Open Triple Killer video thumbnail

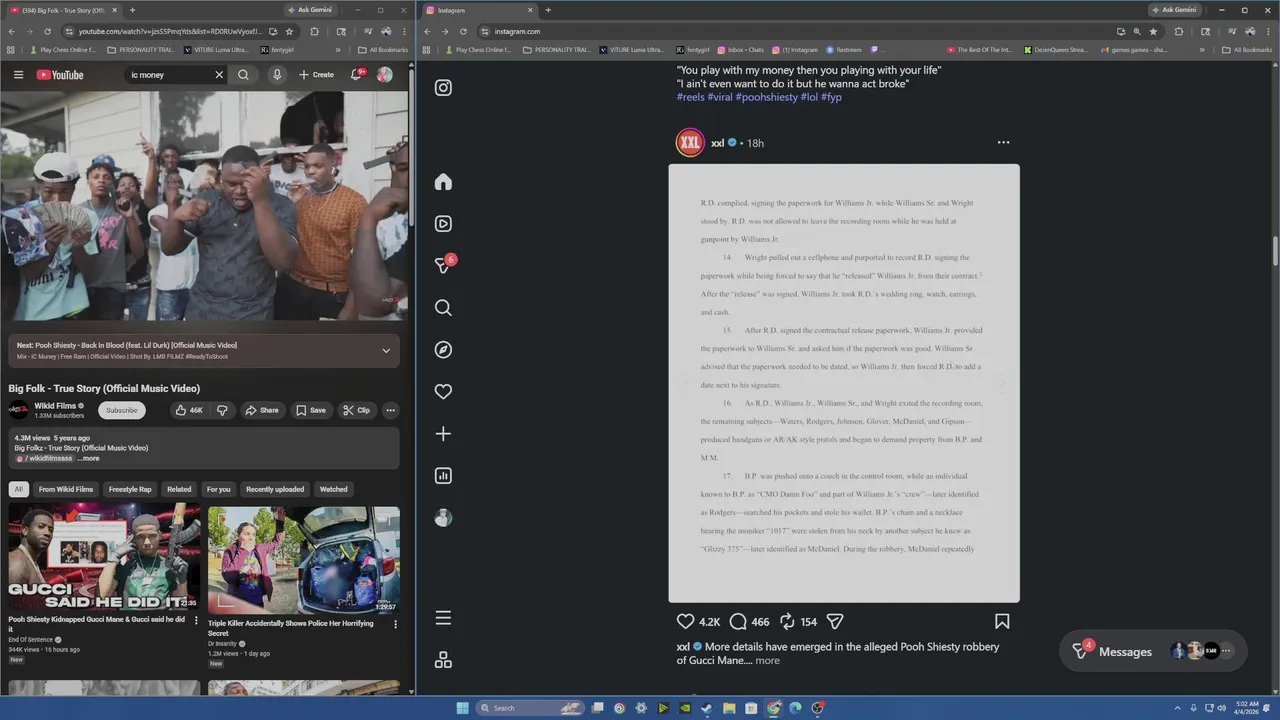pyautogui.click(x=304, y=558)
